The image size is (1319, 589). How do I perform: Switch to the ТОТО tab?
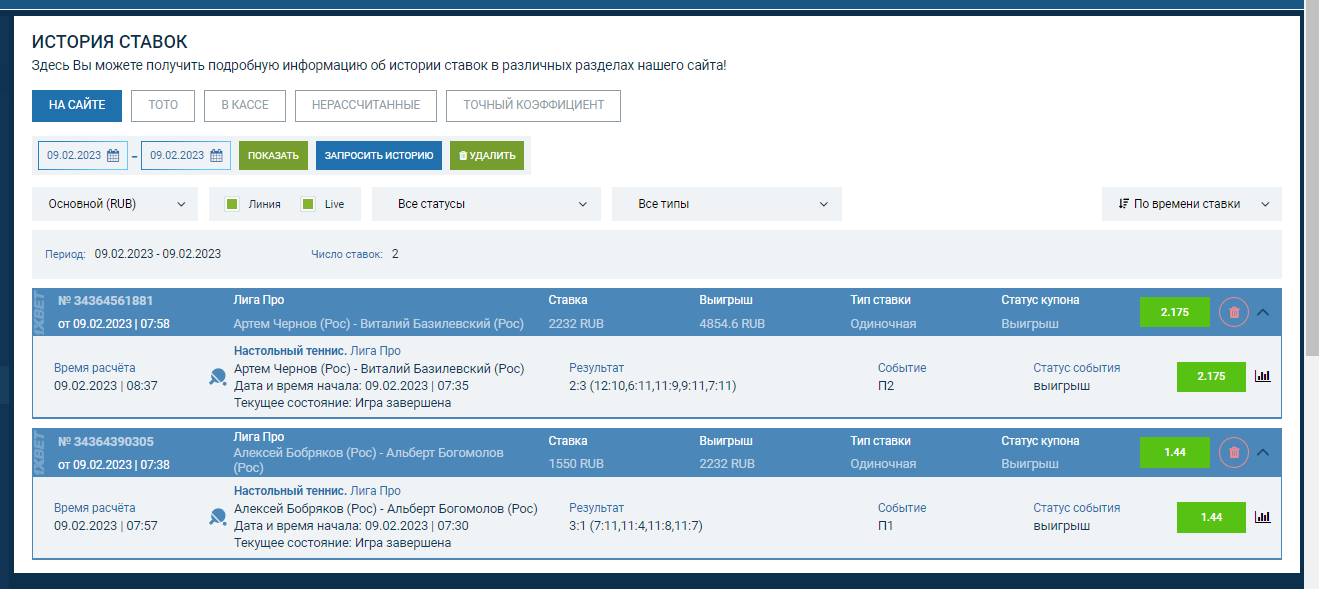[163, 105]
